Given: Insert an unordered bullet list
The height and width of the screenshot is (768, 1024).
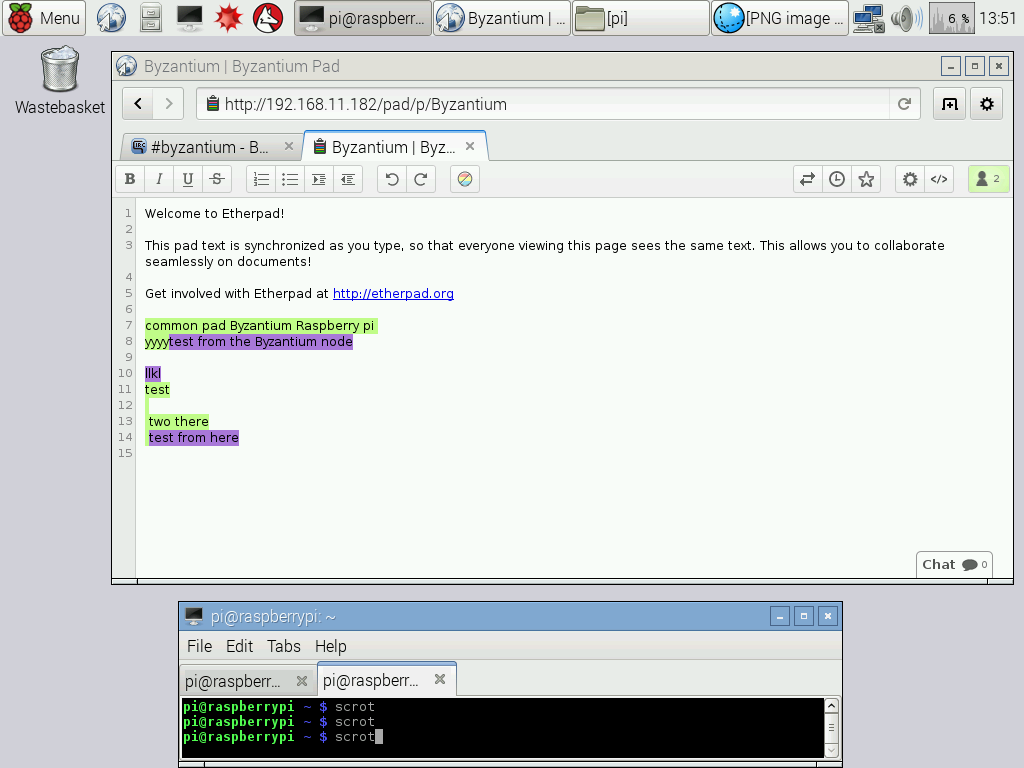Looking at the screenshot, I should click(x=290, y=179).
